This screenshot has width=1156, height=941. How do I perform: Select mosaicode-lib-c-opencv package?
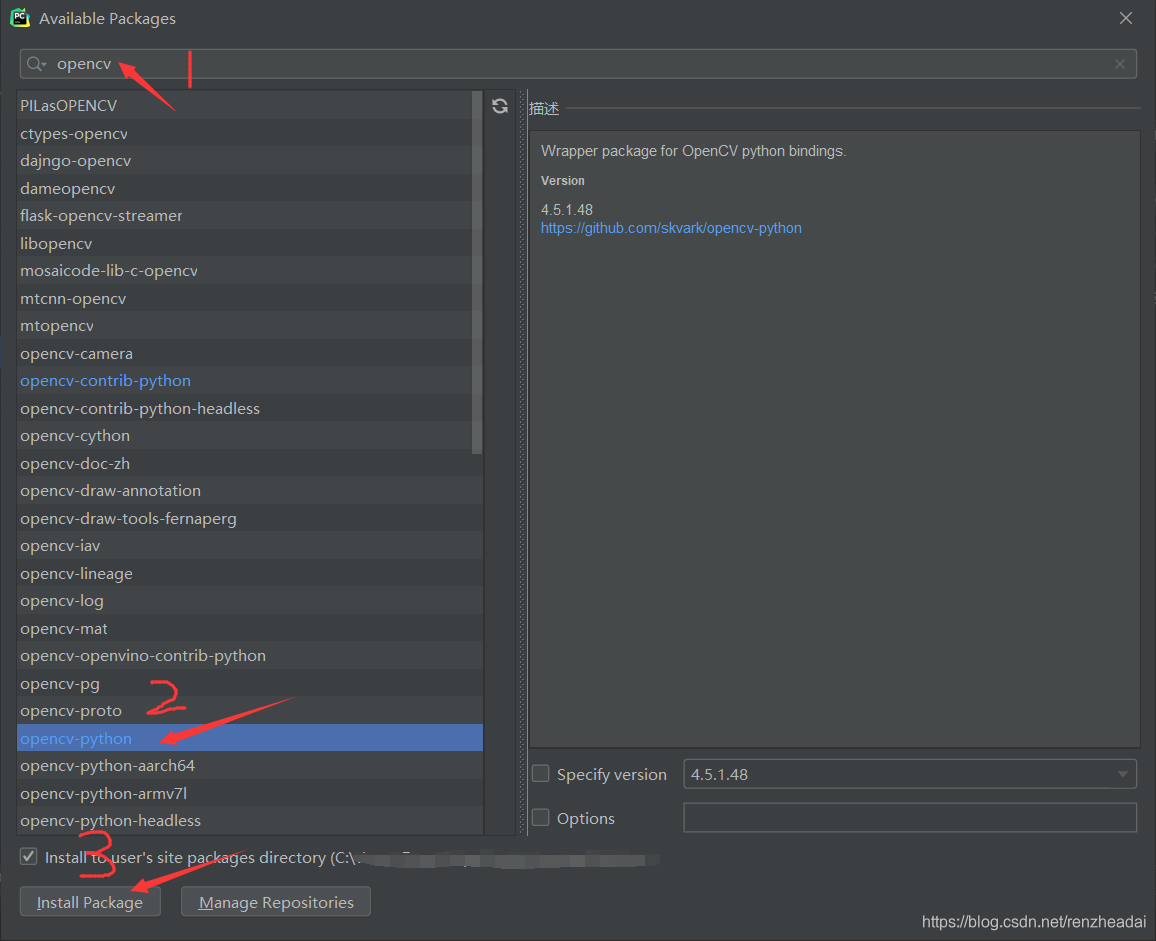[250, 271]
